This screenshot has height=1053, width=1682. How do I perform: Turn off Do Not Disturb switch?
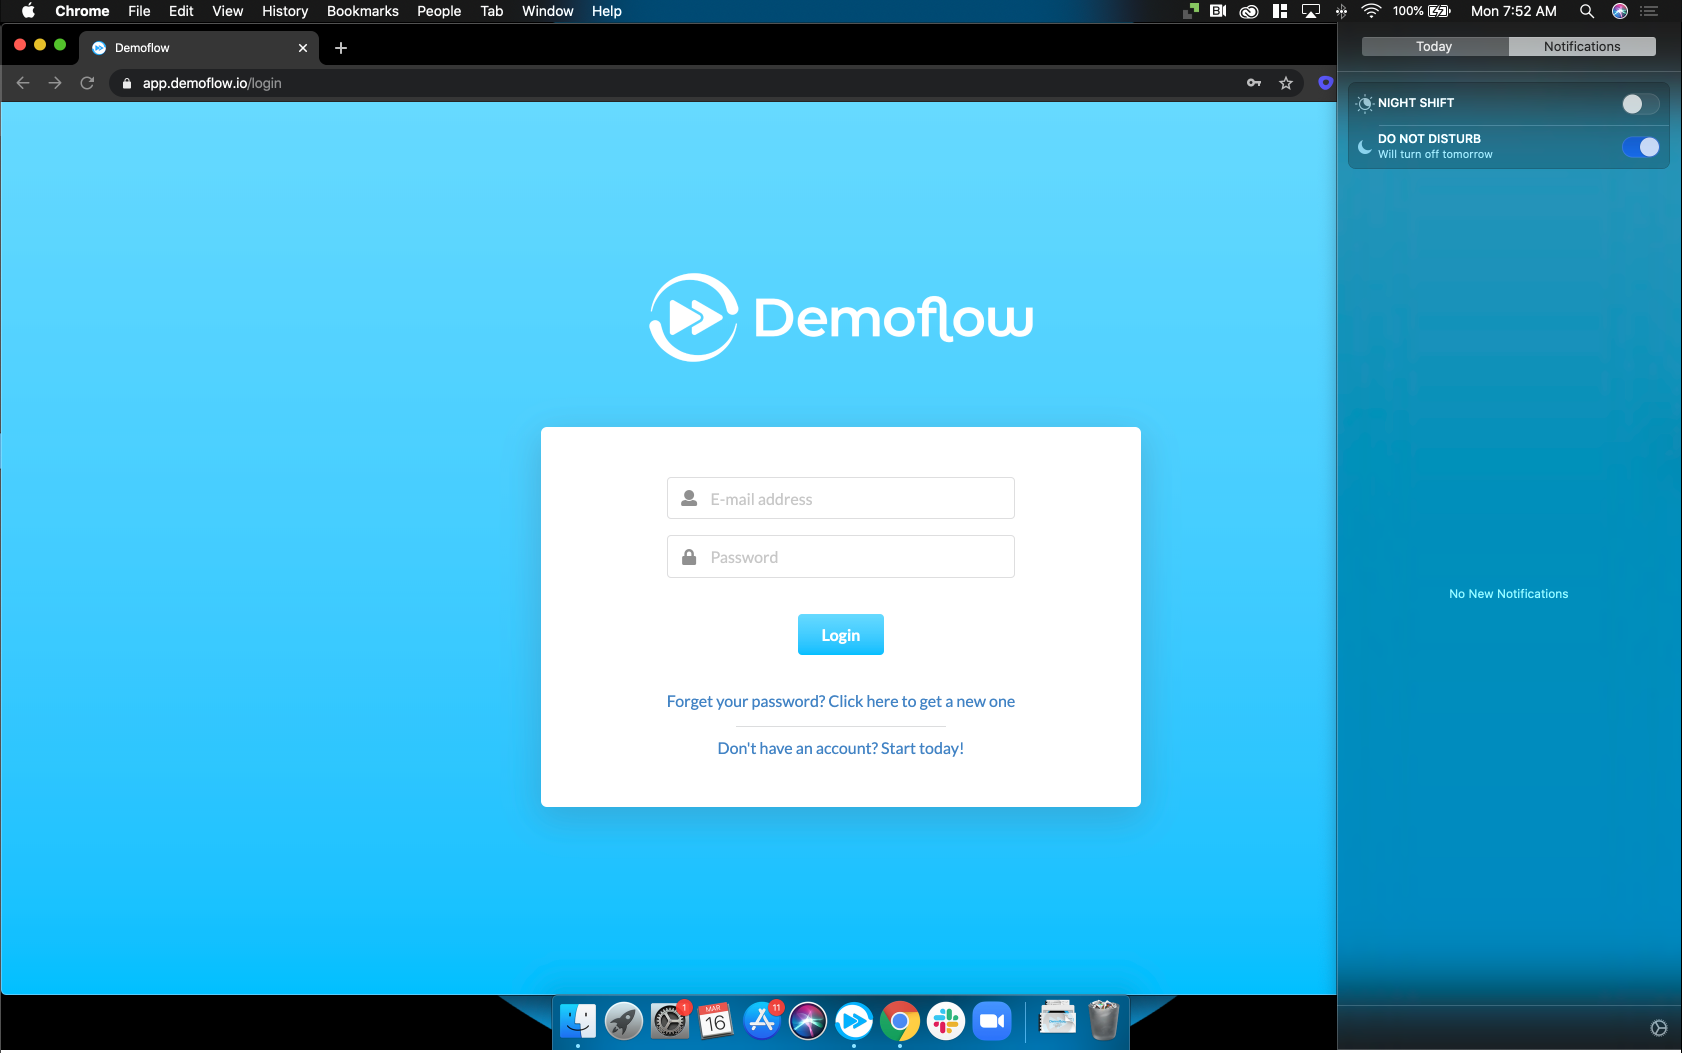[x=1640, y=147]
